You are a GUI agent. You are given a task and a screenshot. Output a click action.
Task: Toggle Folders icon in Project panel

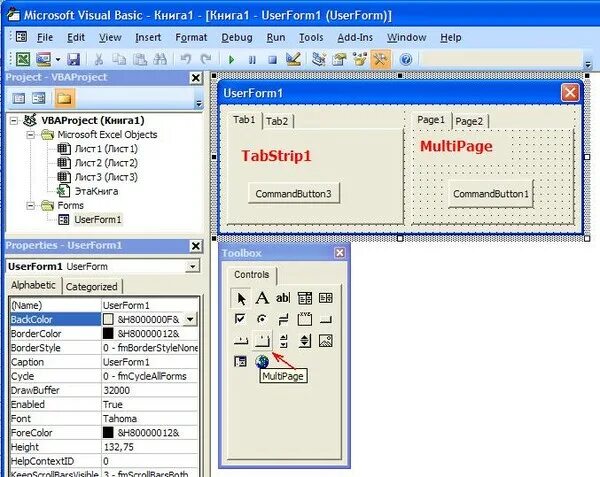(64, 99)
